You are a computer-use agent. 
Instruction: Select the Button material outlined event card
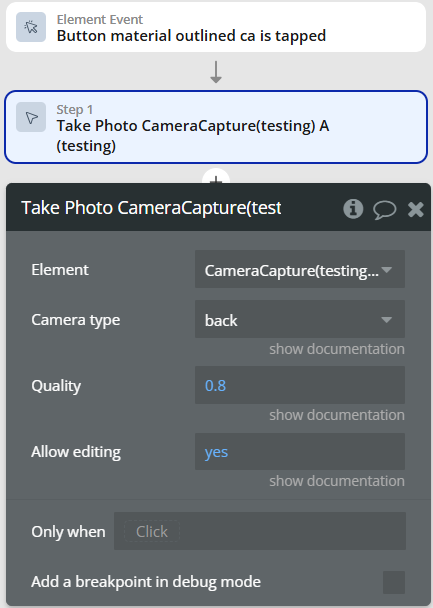point(216,27)
